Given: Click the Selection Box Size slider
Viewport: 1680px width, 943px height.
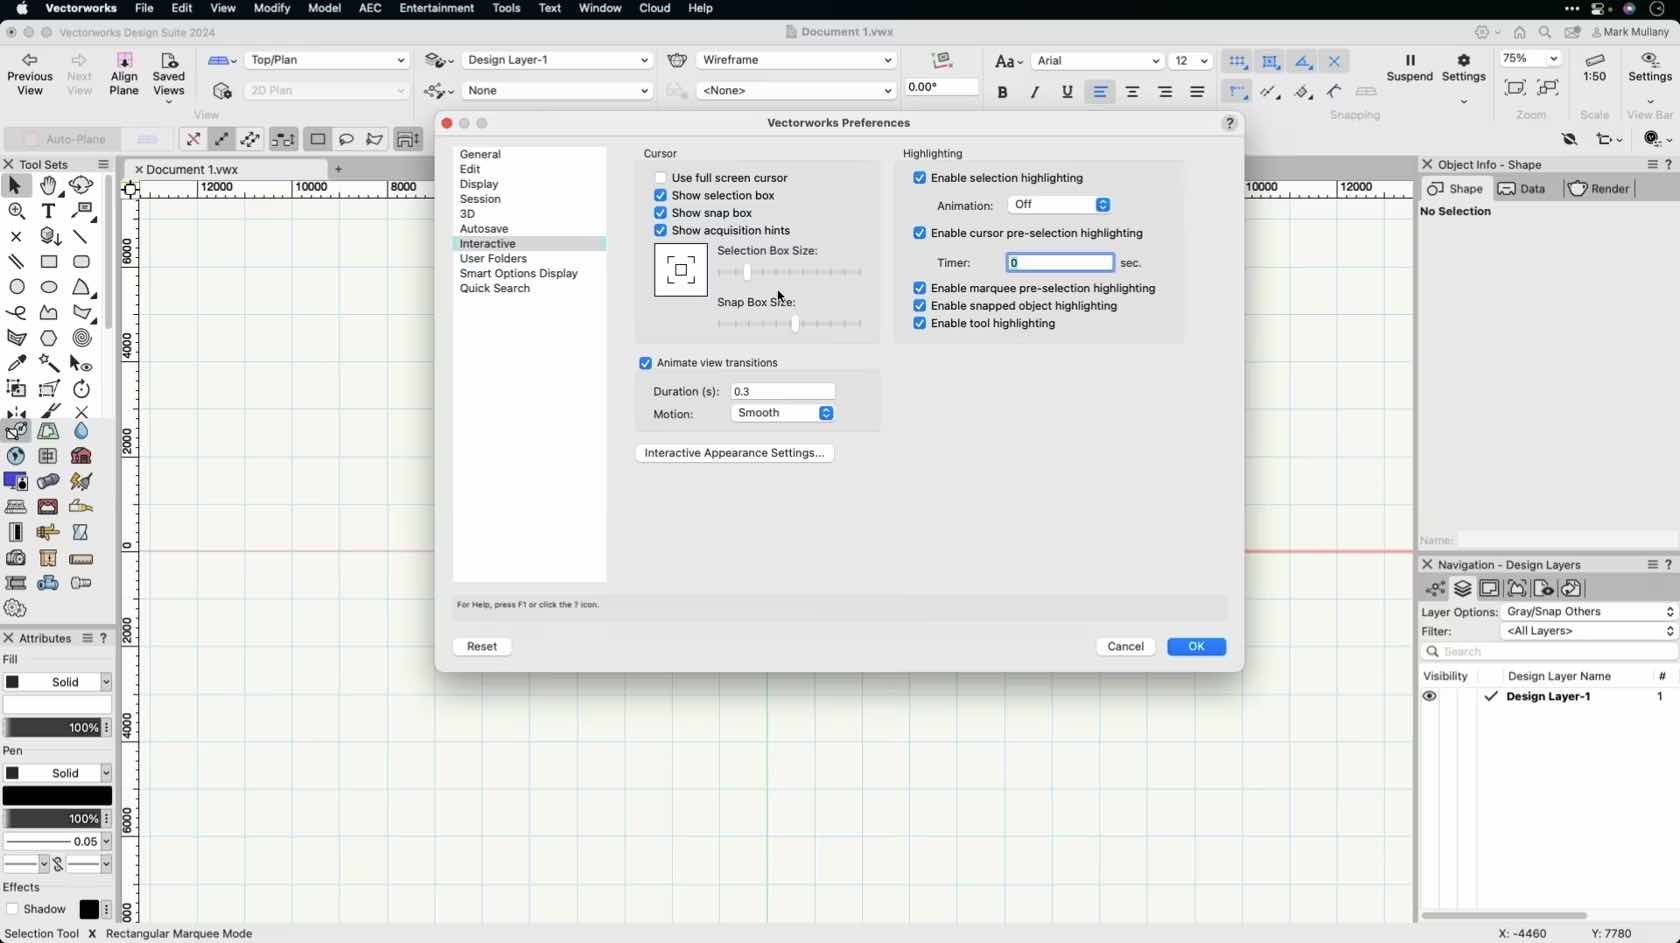Looking at the screenshot, I should (790, 272).
